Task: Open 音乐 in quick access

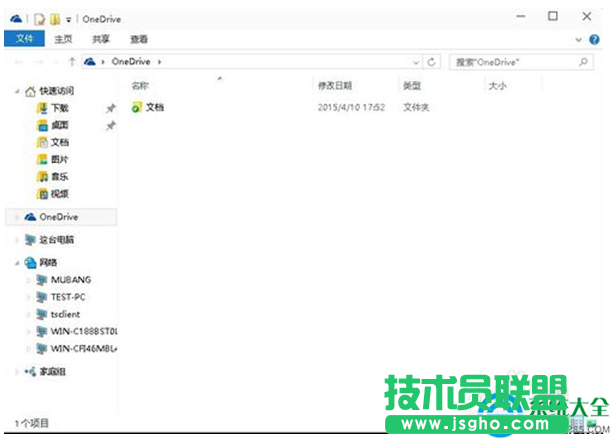Action: tap(60, 177)
